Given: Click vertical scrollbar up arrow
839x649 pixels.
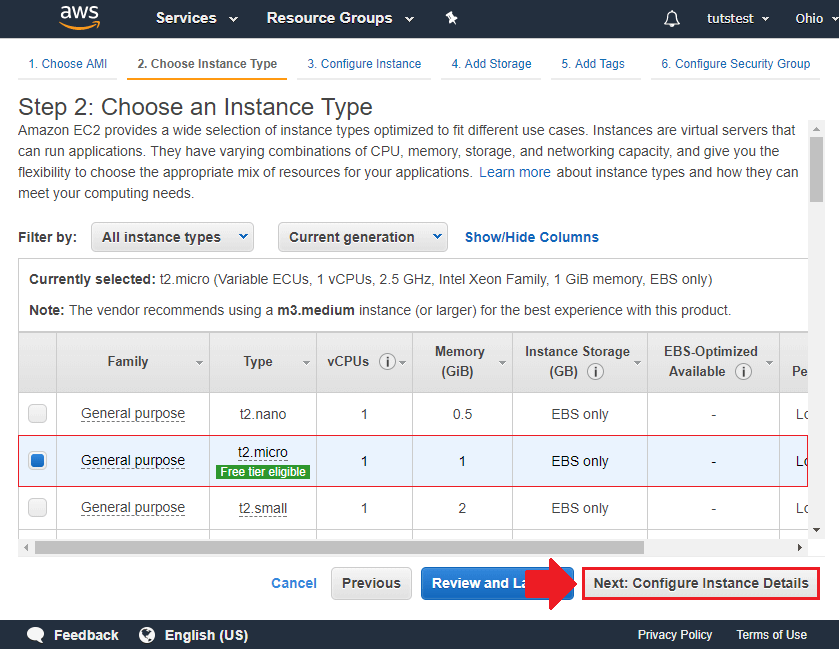Looking at the screenshot, I should tap(817, 129).
